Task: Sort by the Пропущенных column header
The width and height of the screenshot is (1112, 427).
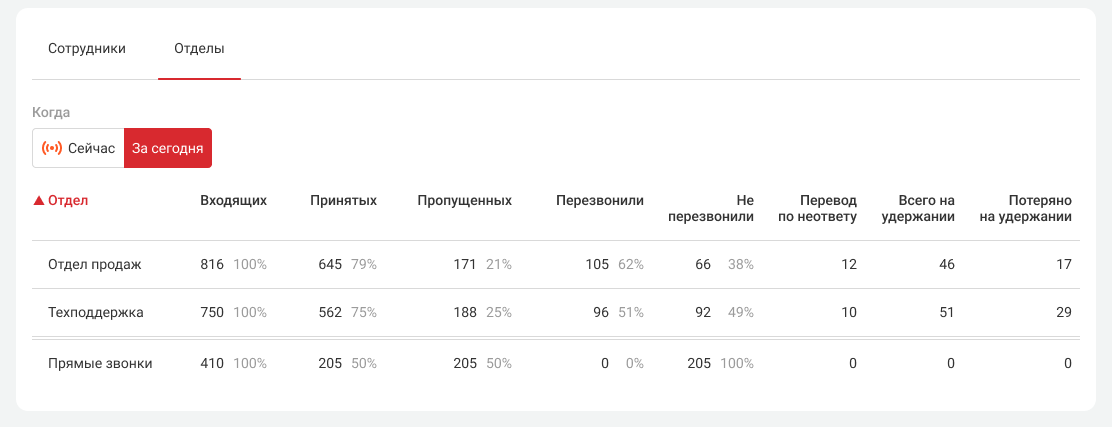Action: pos(464,200)
